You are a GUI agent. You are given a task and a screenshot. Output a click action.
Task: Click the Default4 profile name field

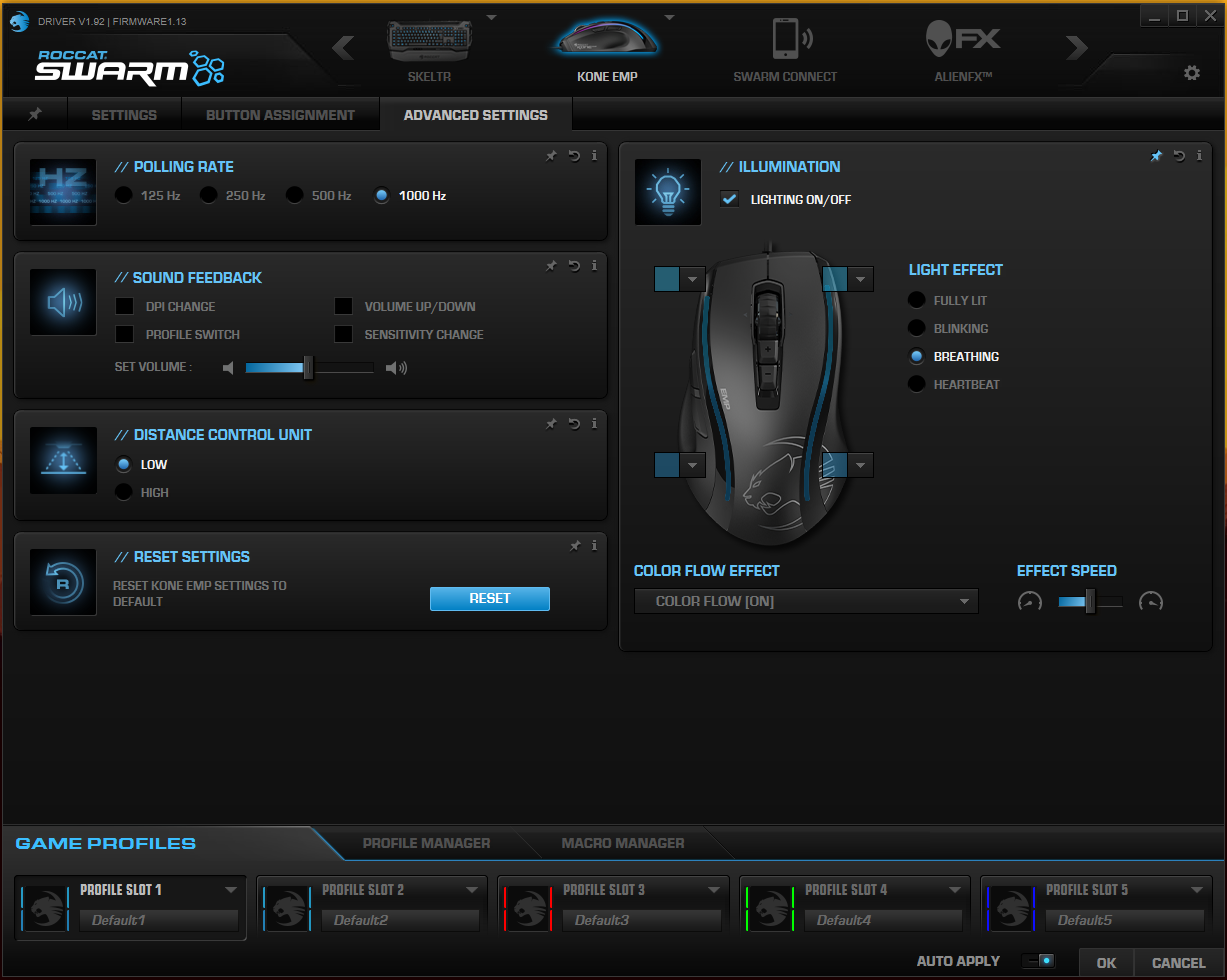pyautogui.click(x=884, y=920)
